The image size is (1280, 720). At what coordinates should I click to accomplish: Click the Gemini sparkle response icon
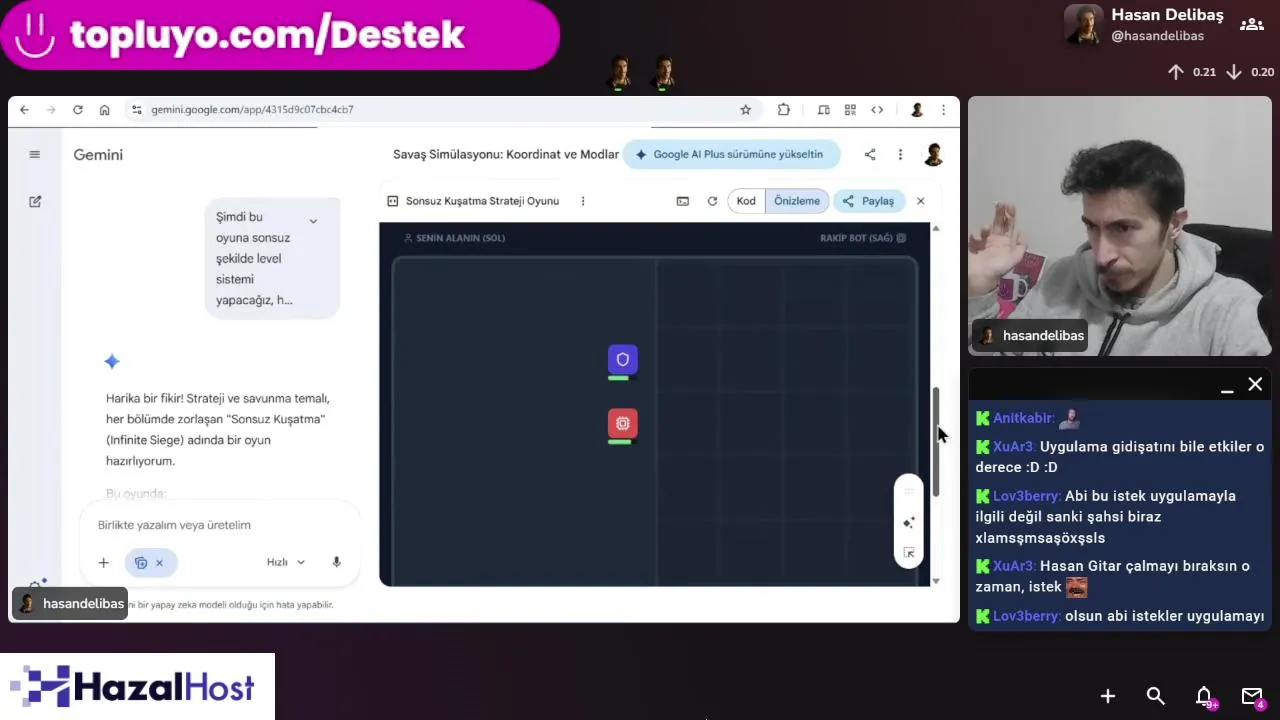112,361
